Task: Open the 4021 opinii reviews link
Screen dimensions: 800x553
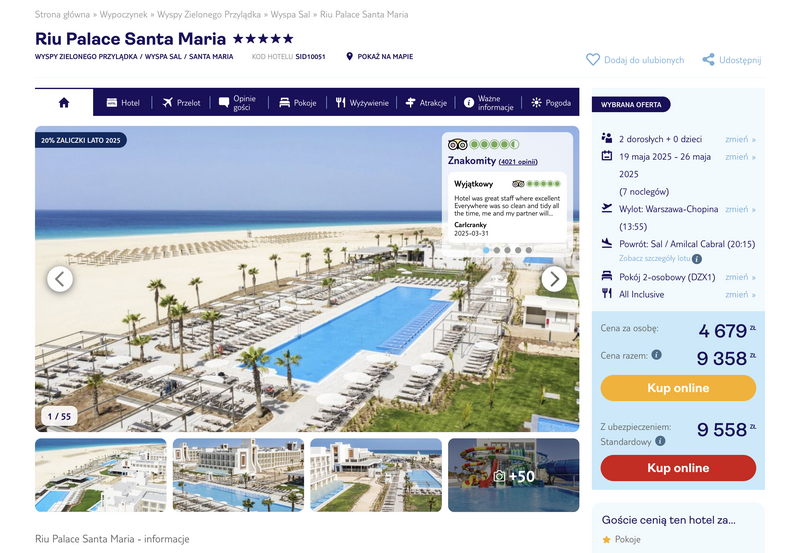Action: (518, 162)
